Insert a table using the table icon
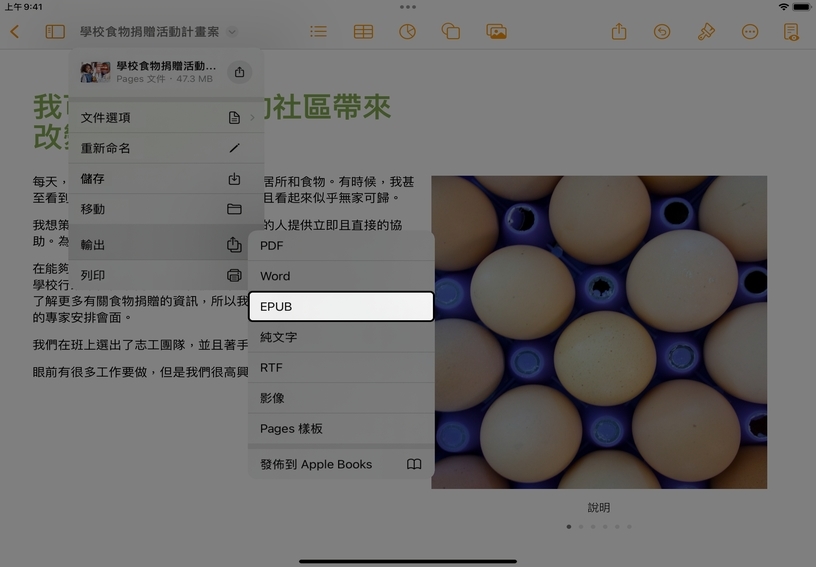816x567 pixels. pyautogui.click(x=363, y=32)
